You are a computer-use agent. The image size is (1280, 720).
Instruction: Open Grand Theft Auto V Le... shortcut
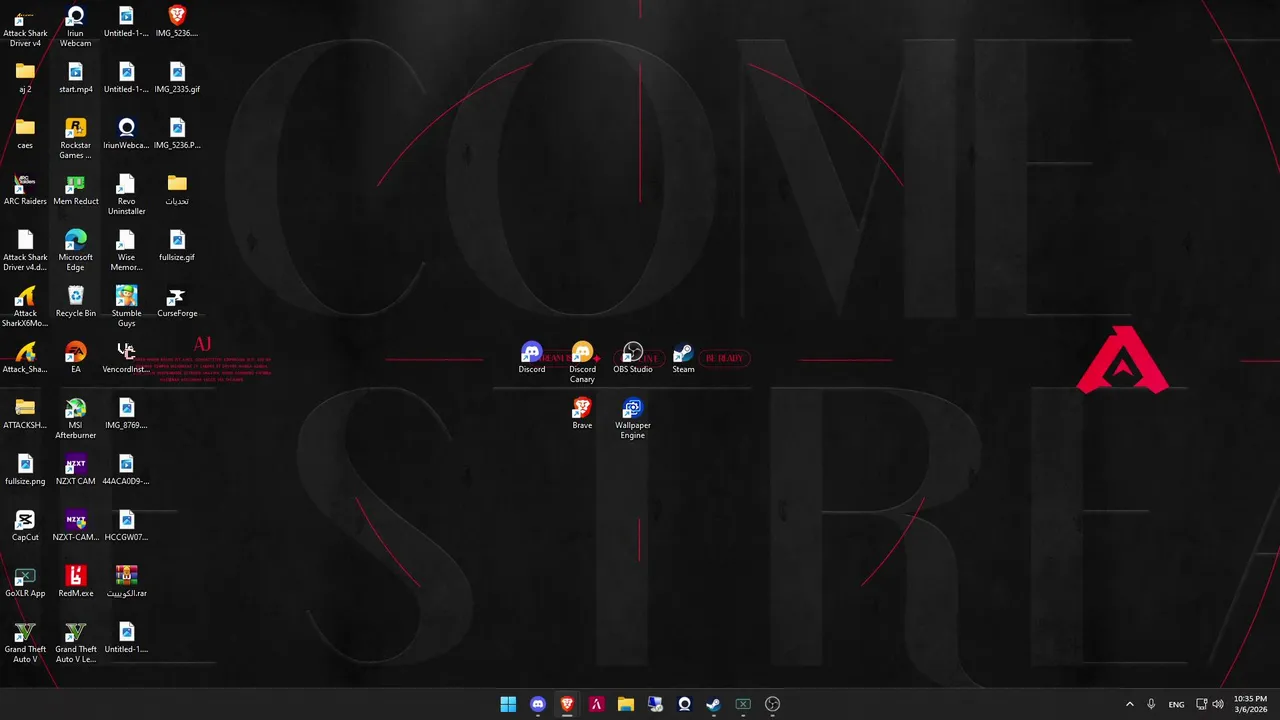[x=75, y=643]
